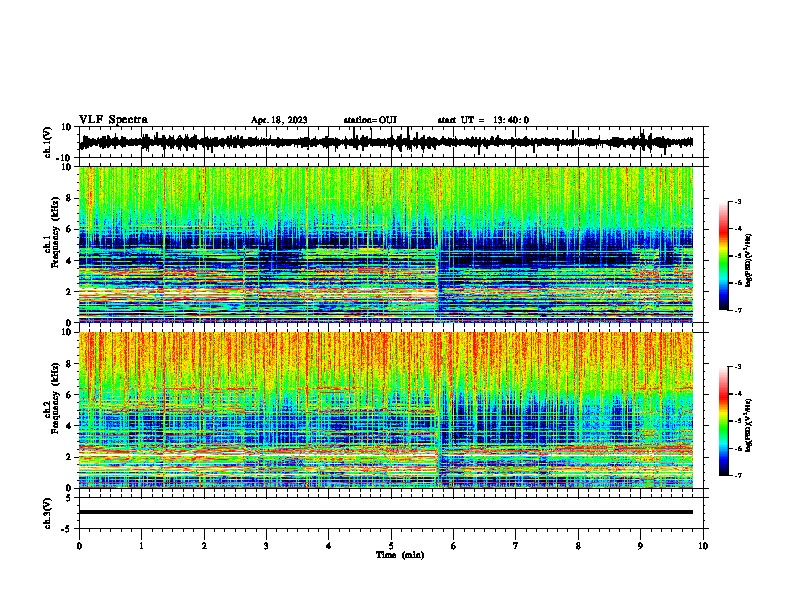Viewport: 792px width, 612px height.
Task: Click the ch.2 "Frequency (kHz)" axis label
Action: coord(55,398)
